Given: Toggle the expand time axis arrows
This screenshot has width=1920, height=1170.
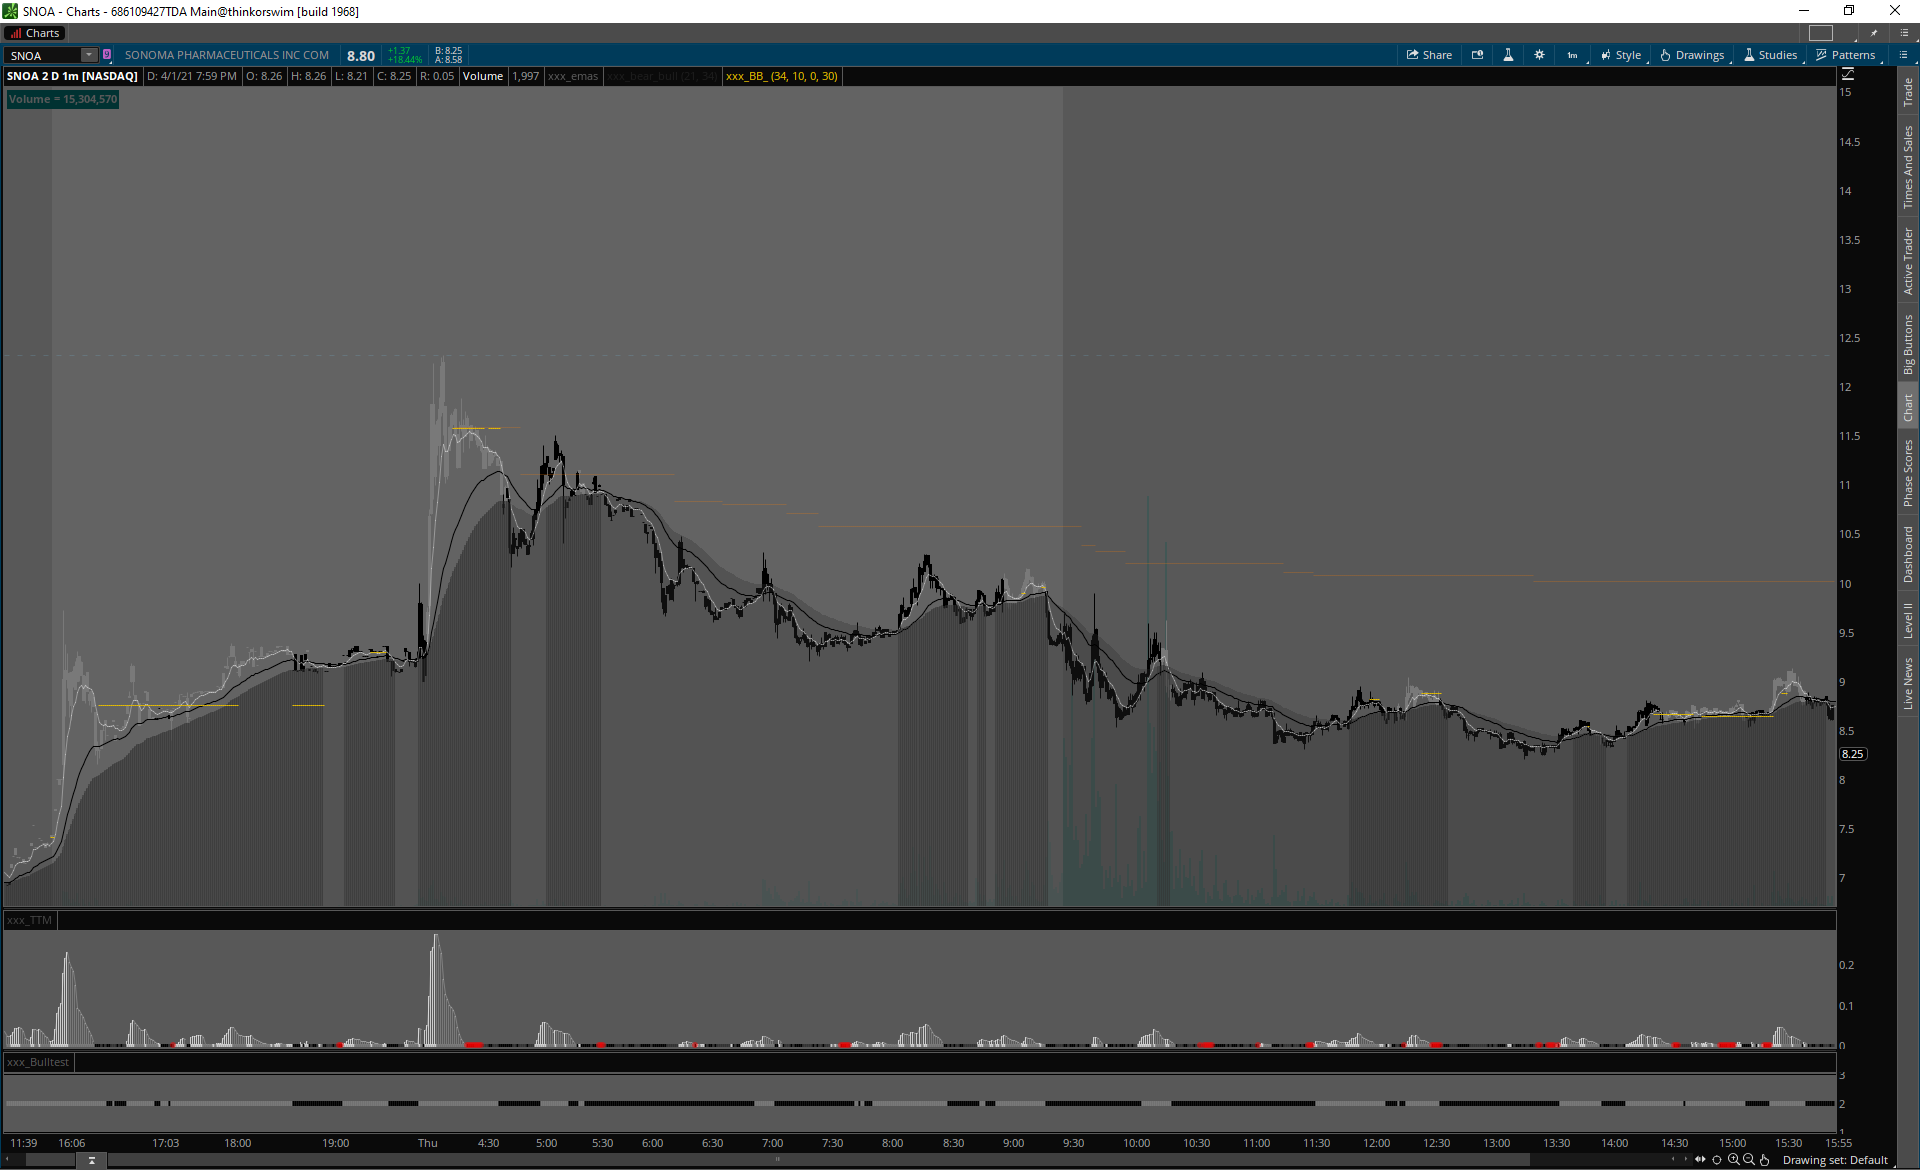Looking at the screenshot, I should 1700,1160.
